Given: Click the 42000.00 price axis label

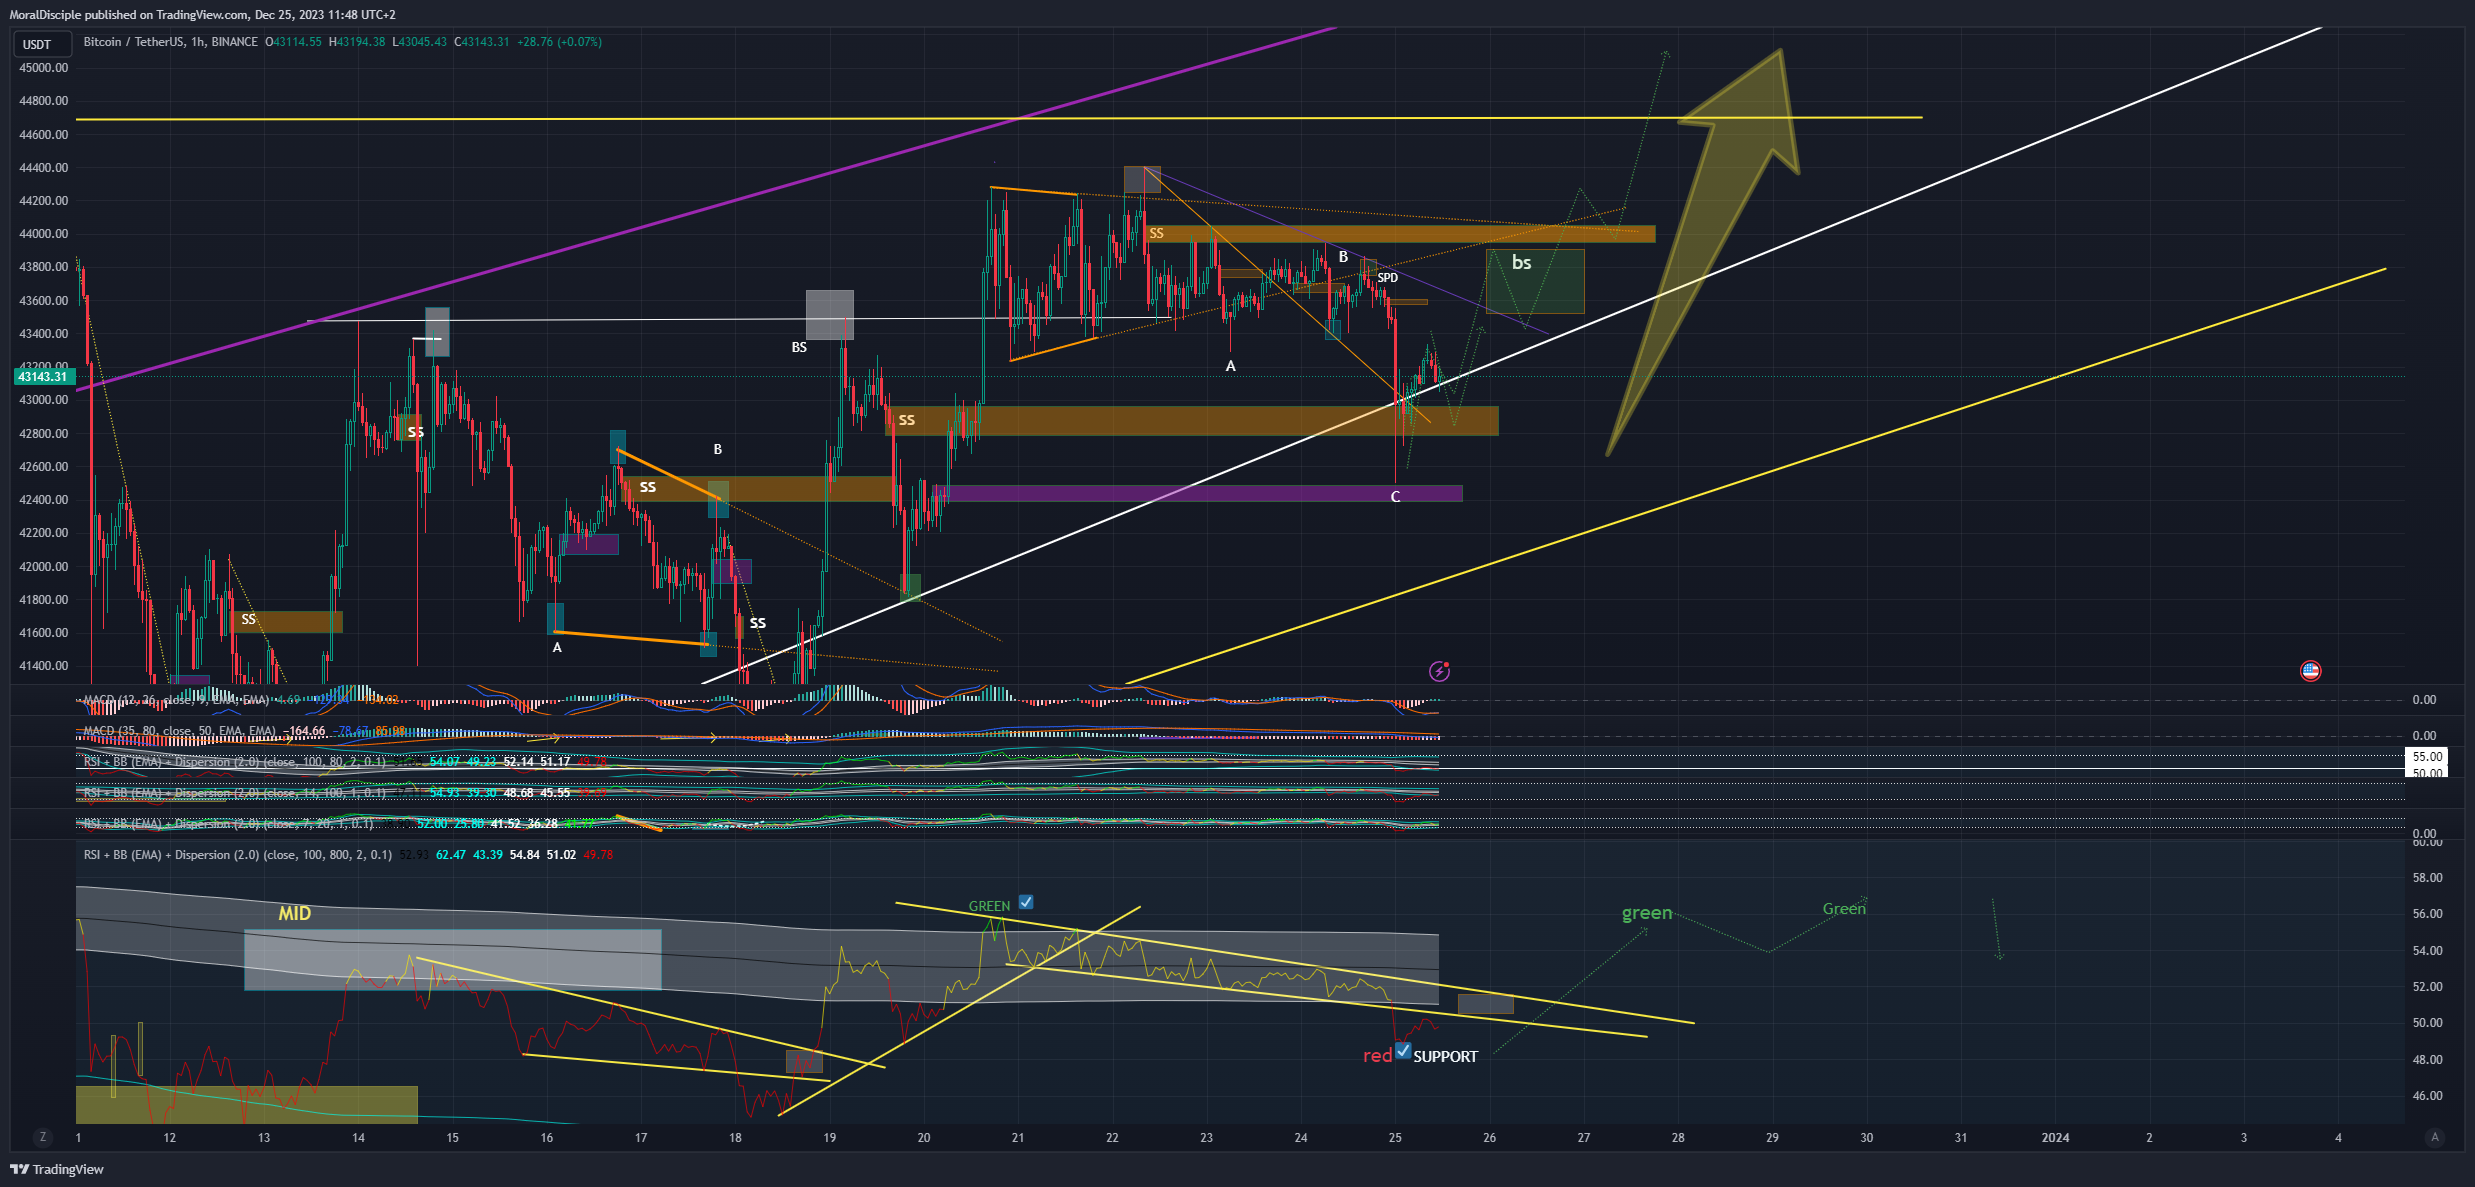Looking at the screenshot, I should 44,567.
